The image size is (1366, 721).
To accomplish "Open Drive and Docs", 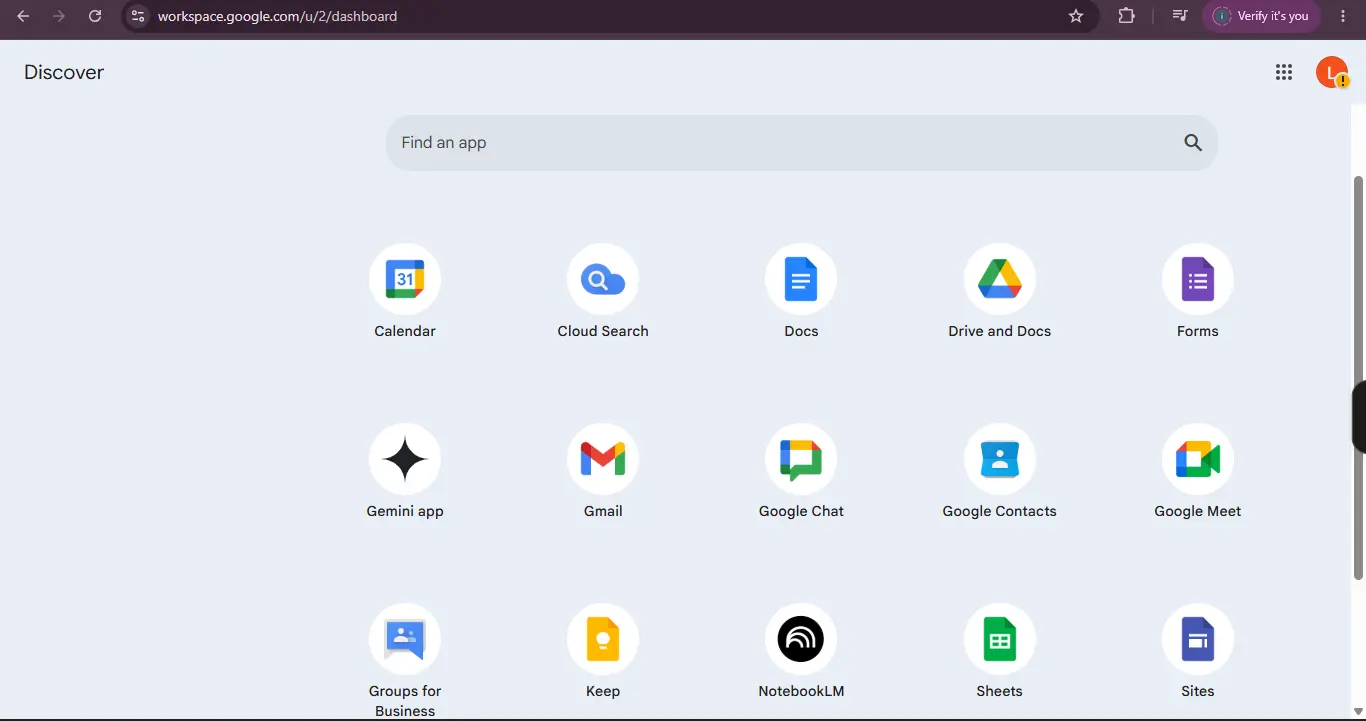I will tap(1000, 279).
